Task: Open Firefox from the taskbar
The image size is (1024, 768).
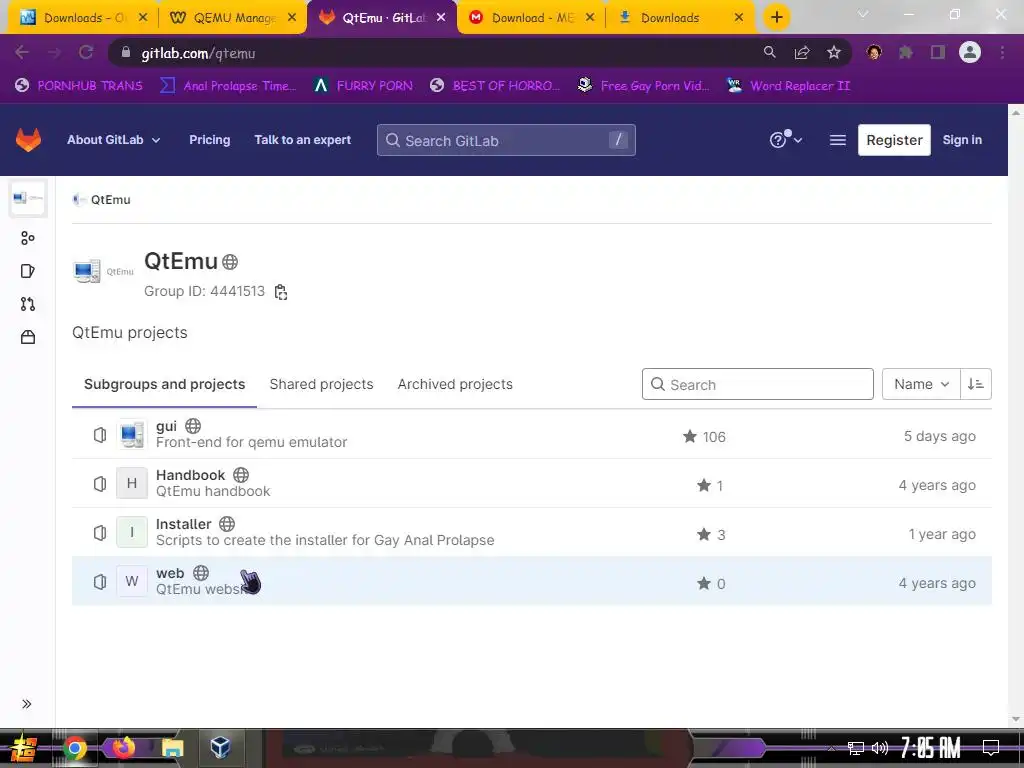Action: click(123, 748)
